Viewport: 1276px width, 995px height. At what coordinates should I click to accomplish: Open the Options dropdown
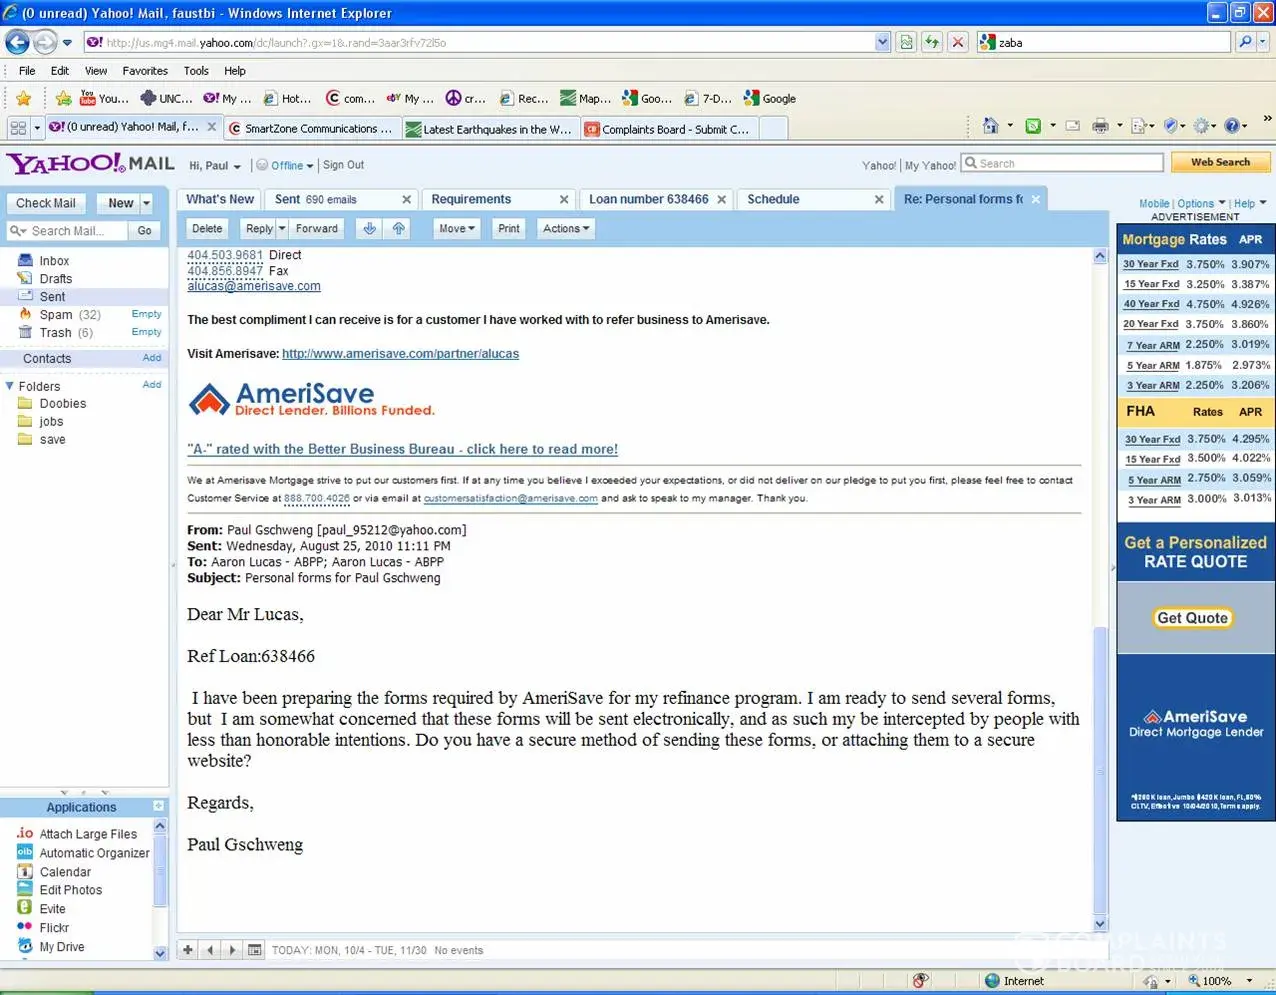tap(1201, 203)
